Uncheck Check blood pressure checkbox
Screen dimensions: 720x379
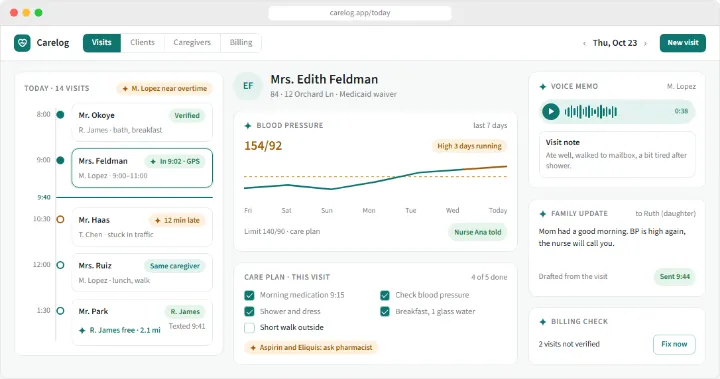[x=385, y=295]
